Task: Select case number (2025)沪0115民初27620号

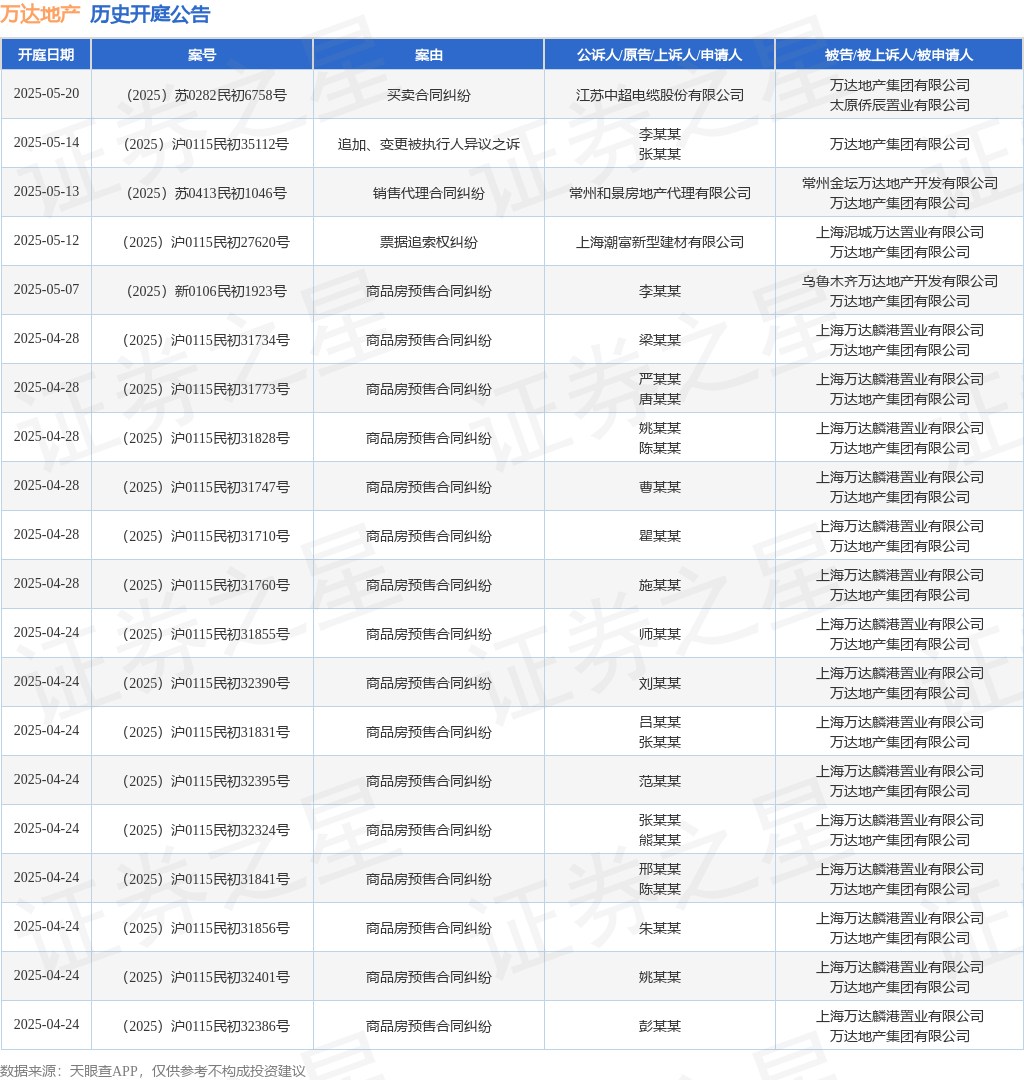Action: point(206,242)
